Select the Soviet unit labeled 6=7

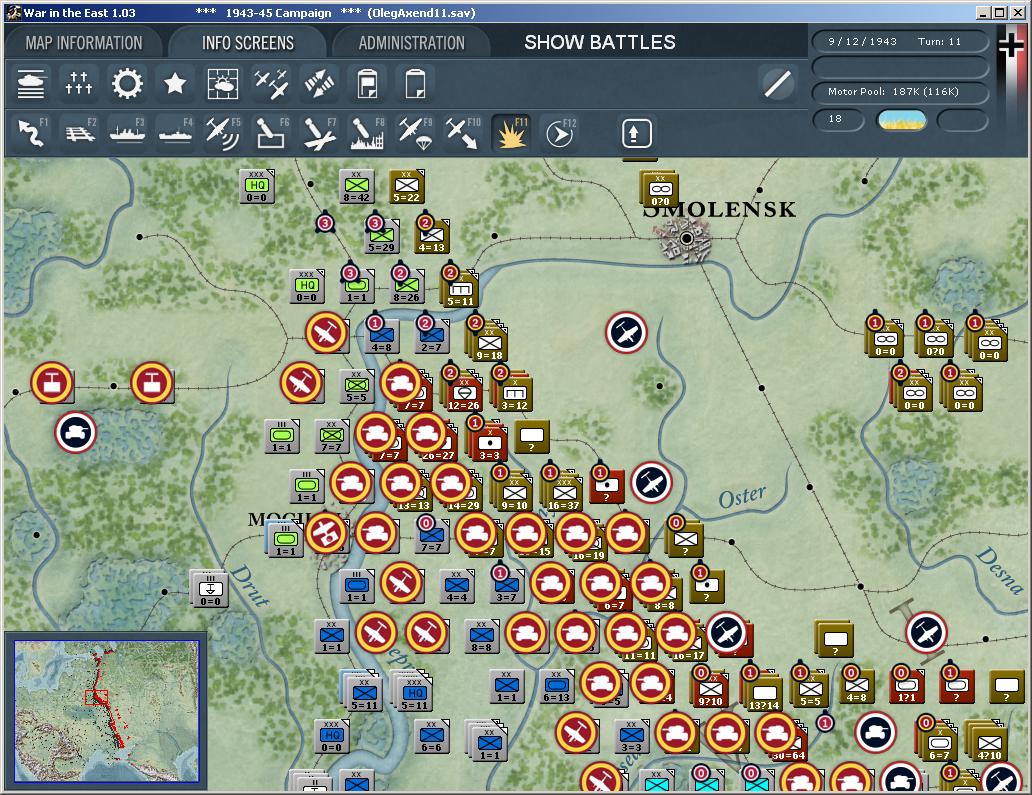[939, 740]
